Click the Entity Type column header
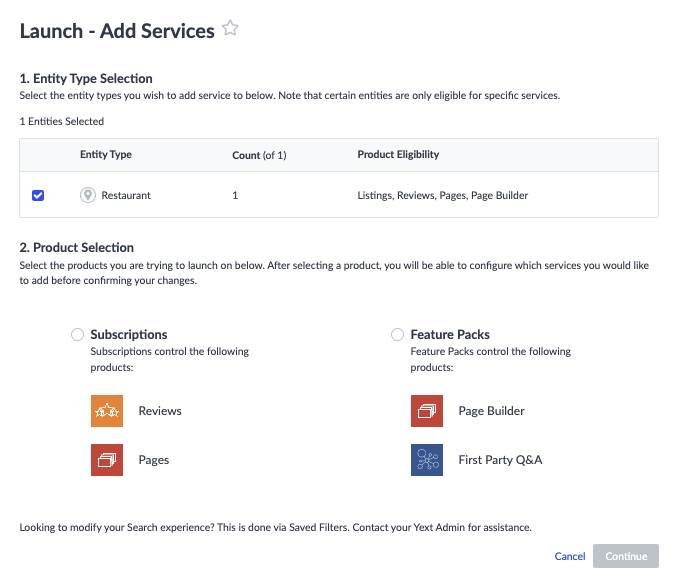Screen dimensions: 683x583 click(x=106, y=155)
